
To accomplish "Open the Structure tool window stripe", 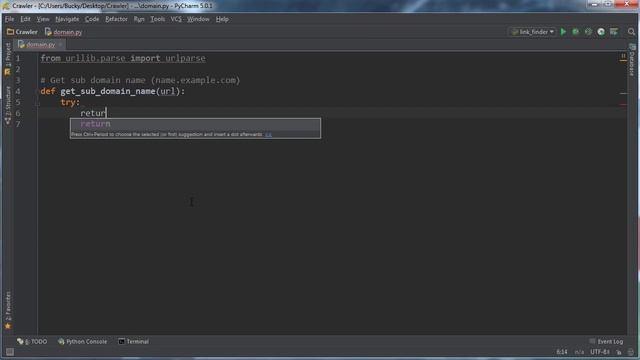I will 7,105.
